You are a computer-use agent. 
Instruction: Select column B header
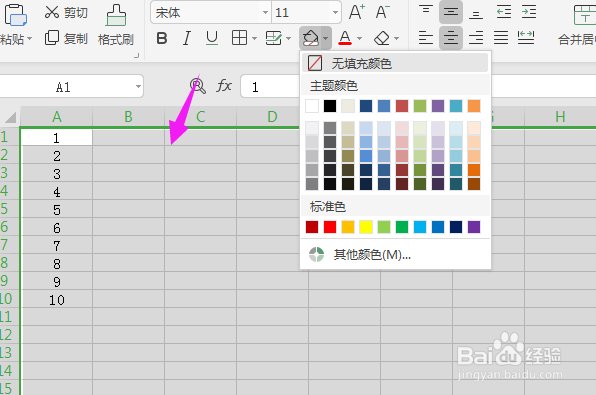tap(128, 117)
